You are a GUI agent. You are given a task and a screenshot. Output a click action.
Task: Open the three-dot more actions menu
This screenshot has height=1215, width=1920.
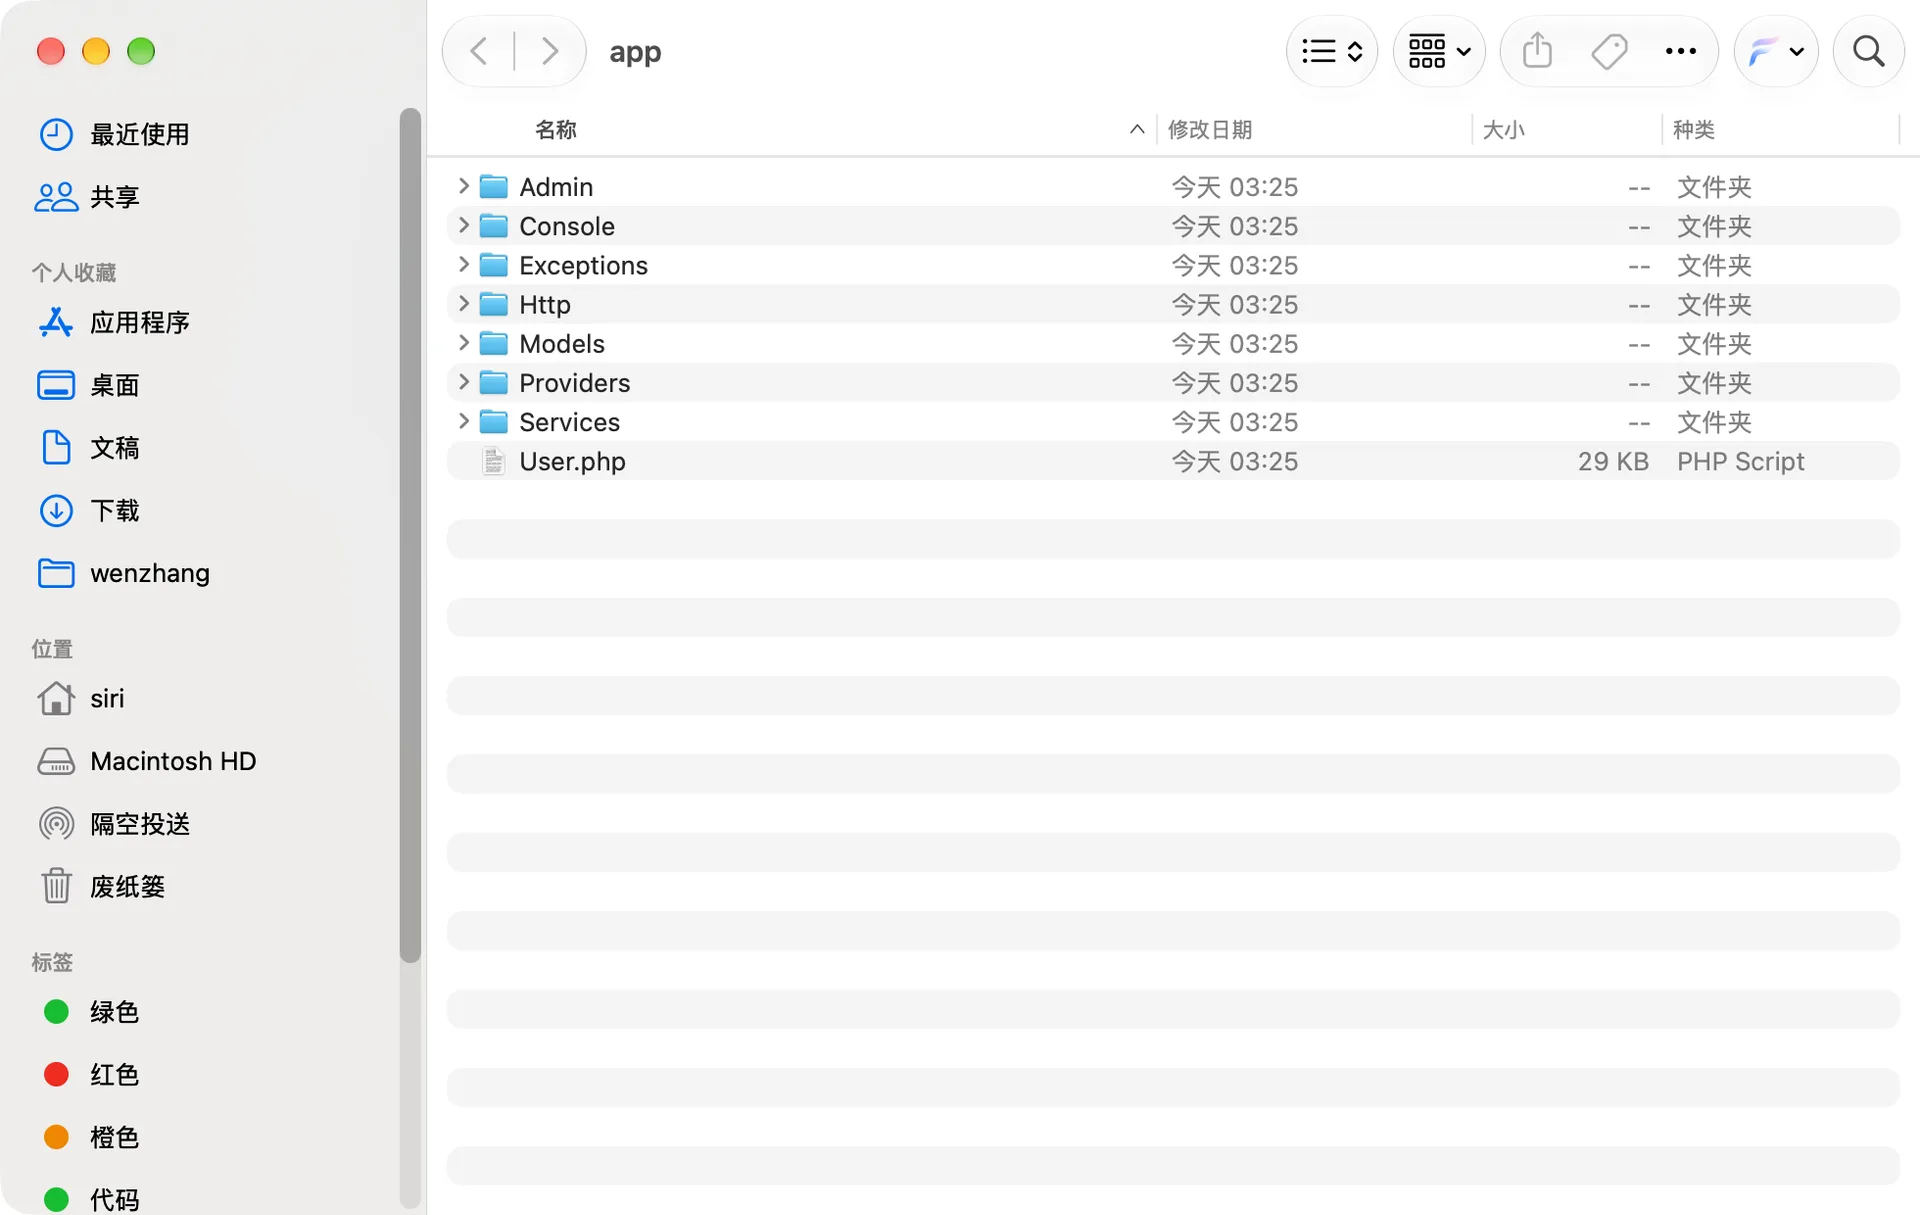pos(1681,51)
